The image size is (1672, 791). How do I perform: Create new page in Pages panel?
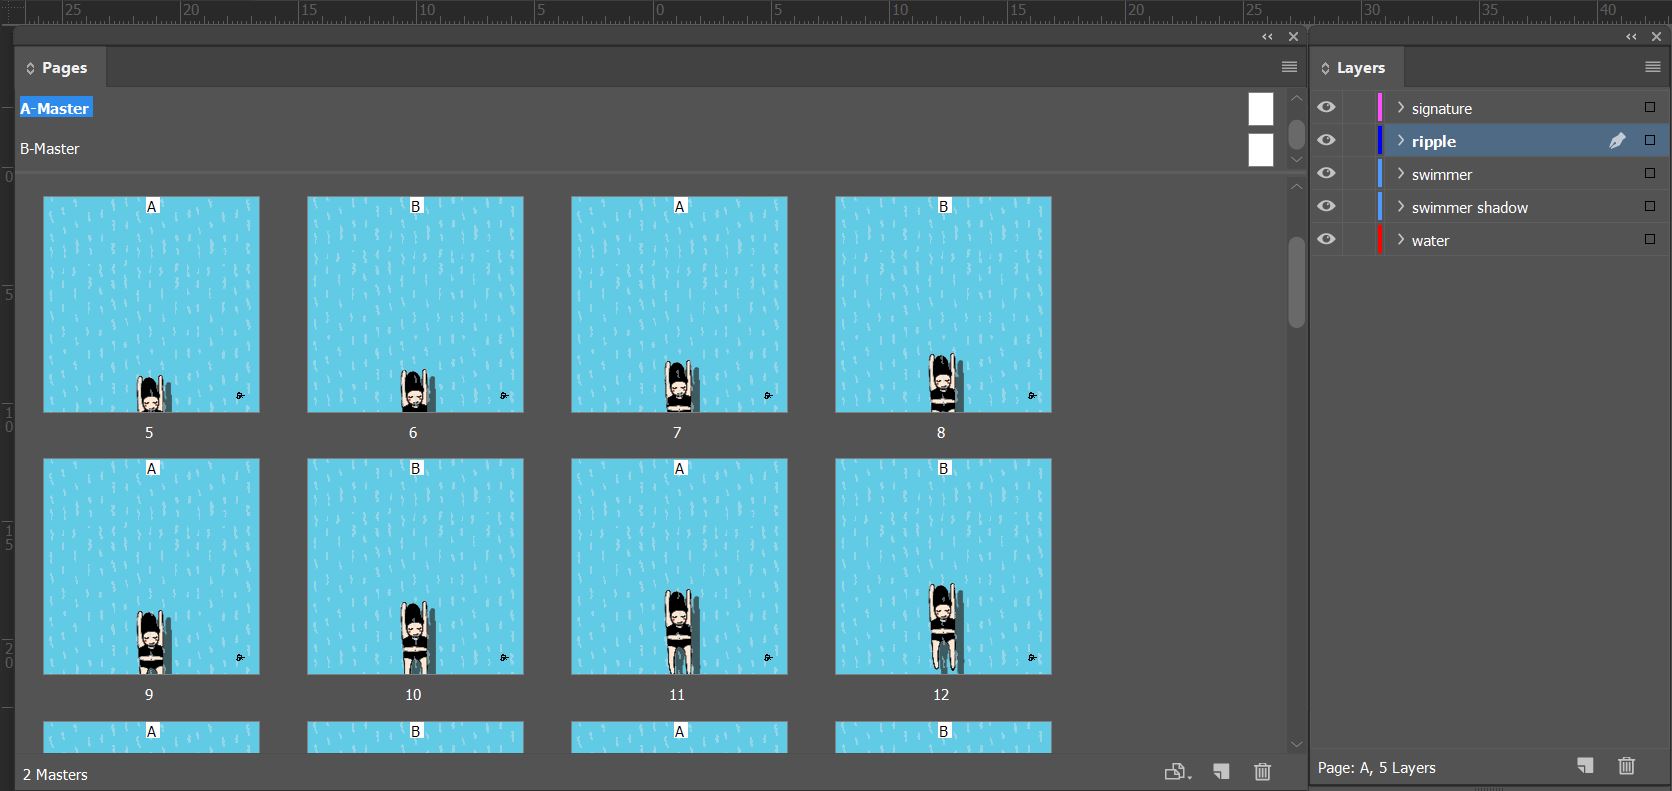click(x=1221, y=772)
